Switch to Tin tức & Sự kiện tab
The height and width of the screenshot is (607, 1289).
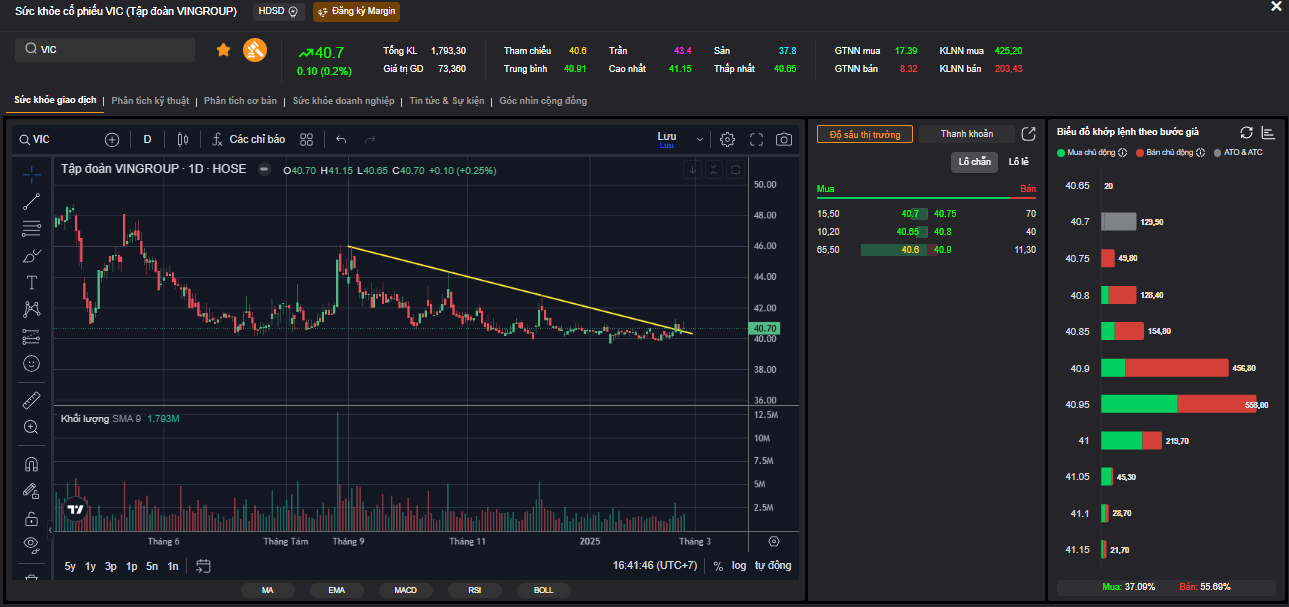click(447, 101)
